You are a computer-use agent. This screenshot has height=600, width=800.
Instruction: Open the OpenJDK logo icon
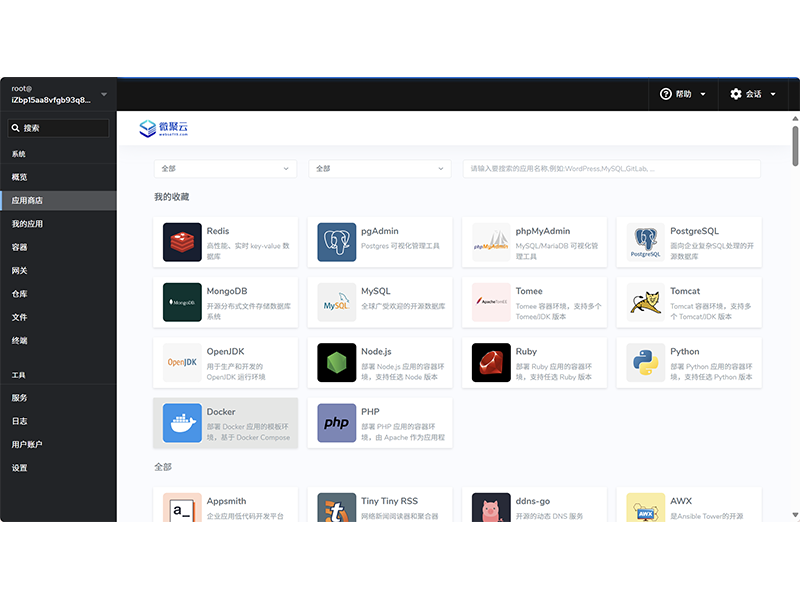(x=182, y=362)
